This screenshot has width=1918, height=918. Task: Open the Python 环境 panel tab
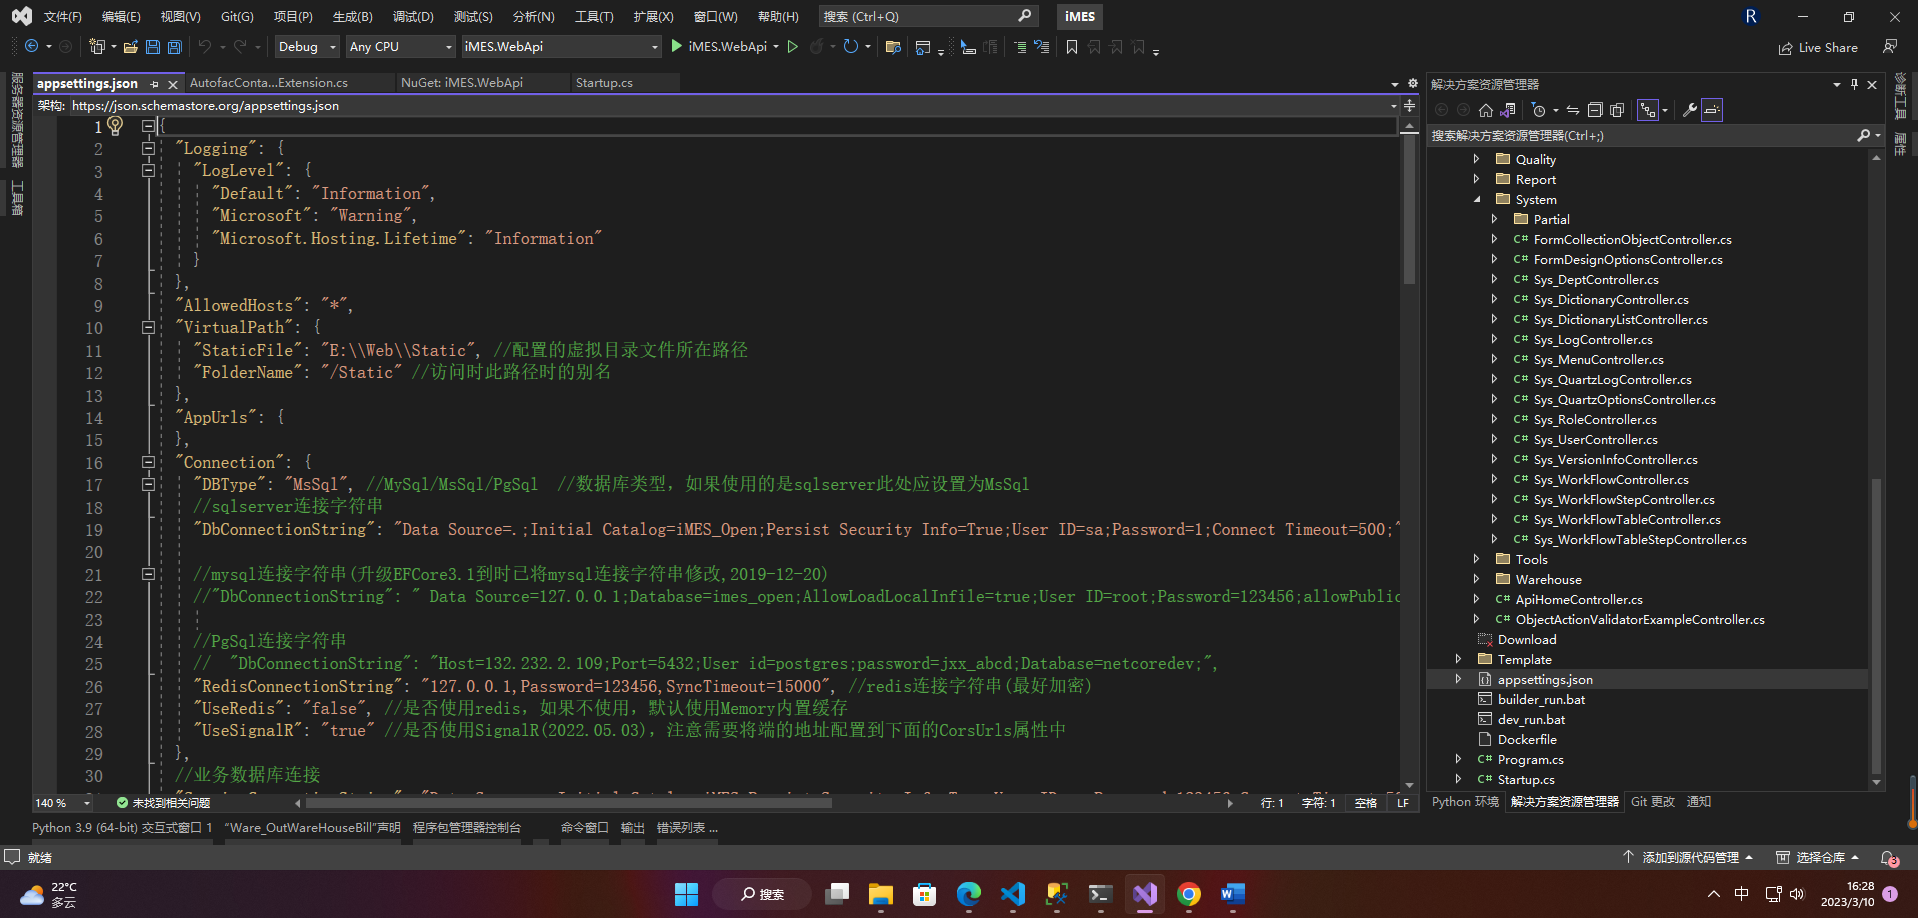(x=1465, y=802)
